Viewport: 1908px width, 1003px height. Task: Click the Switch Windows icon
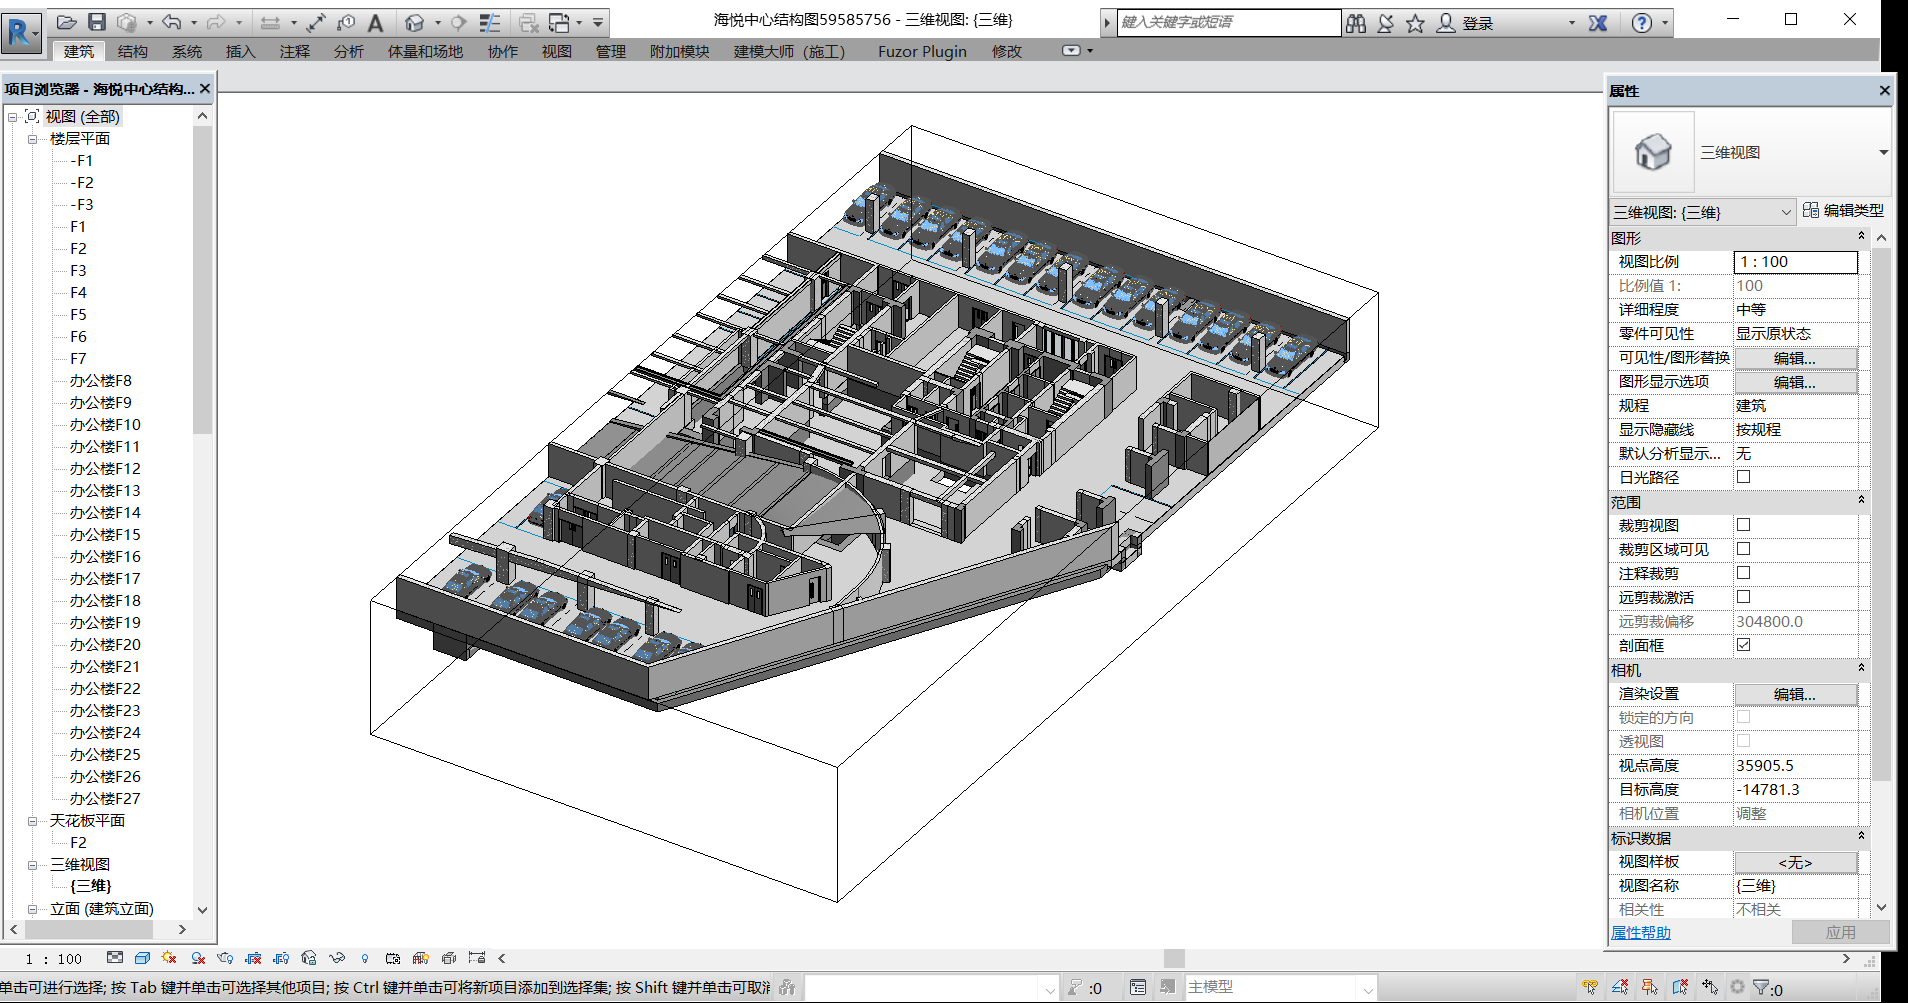pyautogui.click(x=560, y=22)
